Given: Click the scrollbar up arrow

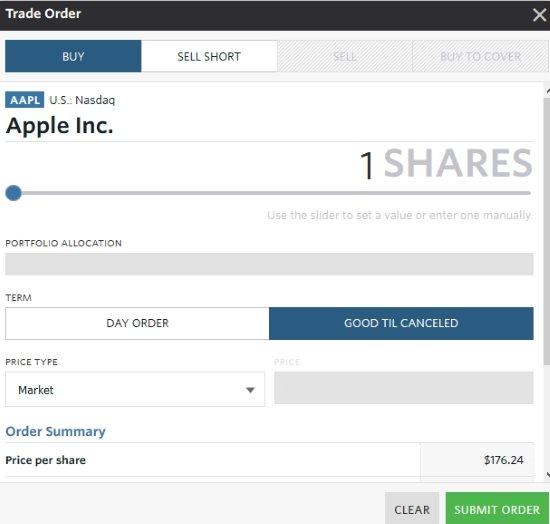Looking at the screenshot, I should [x=548, y=92].
